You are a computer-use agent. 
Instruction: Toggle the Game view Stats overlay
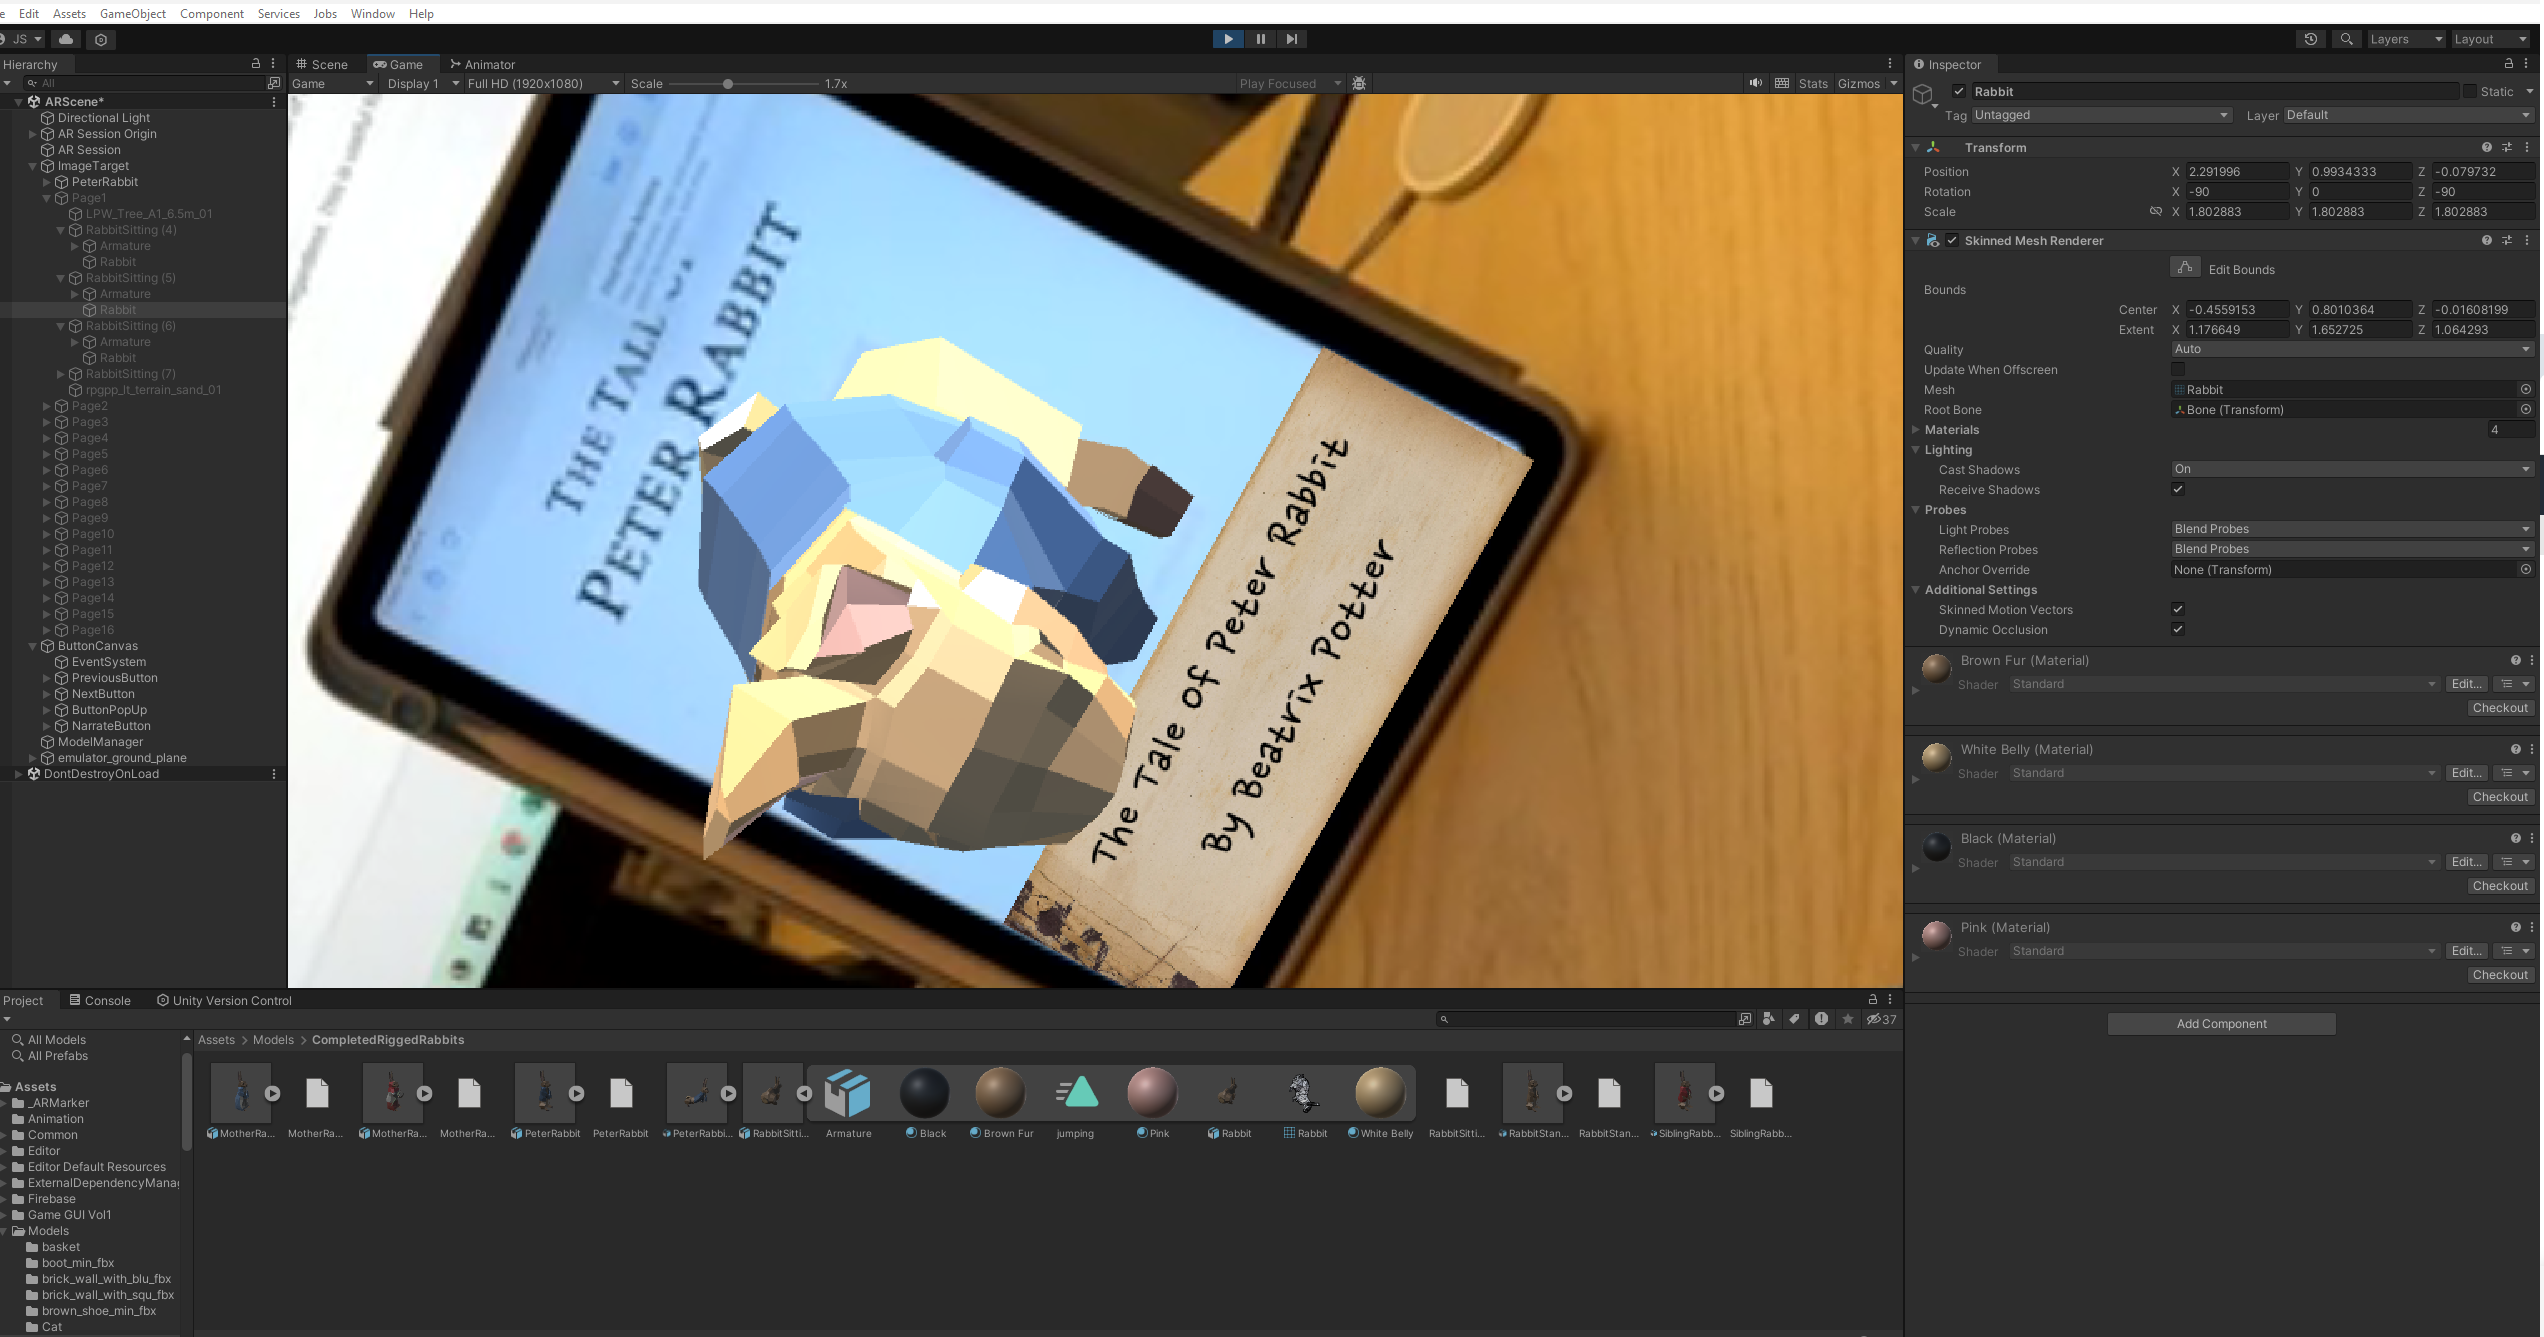click(x=1813, y=84)
